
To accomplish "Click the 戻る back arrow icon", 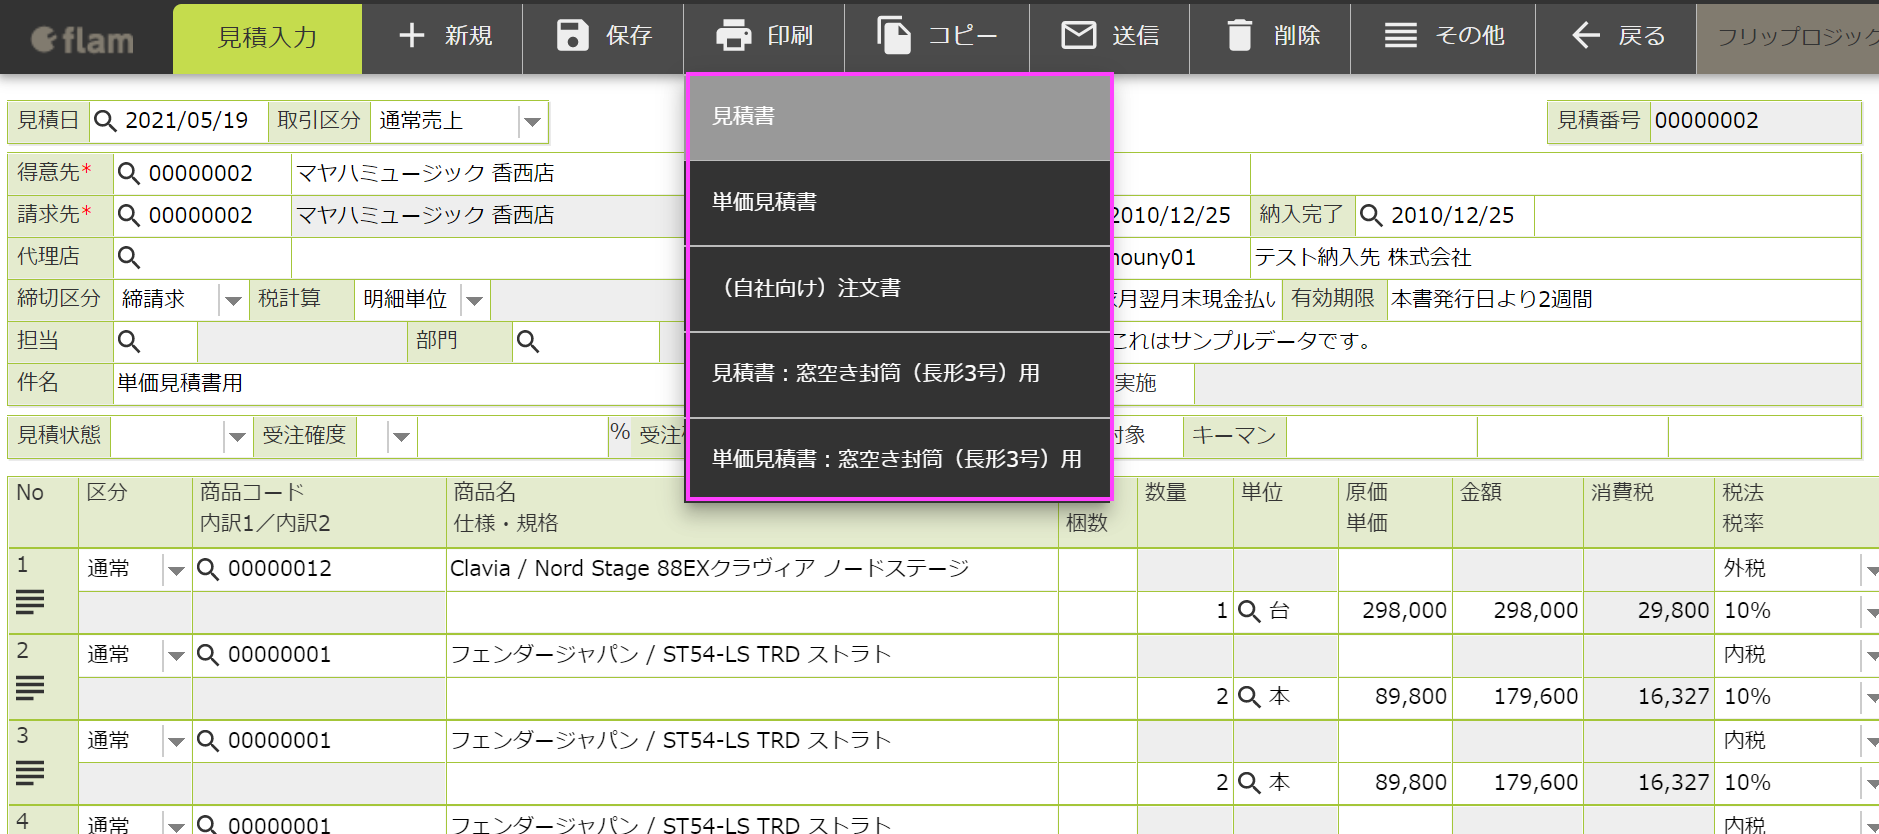I will click(x=1586, y=36).
